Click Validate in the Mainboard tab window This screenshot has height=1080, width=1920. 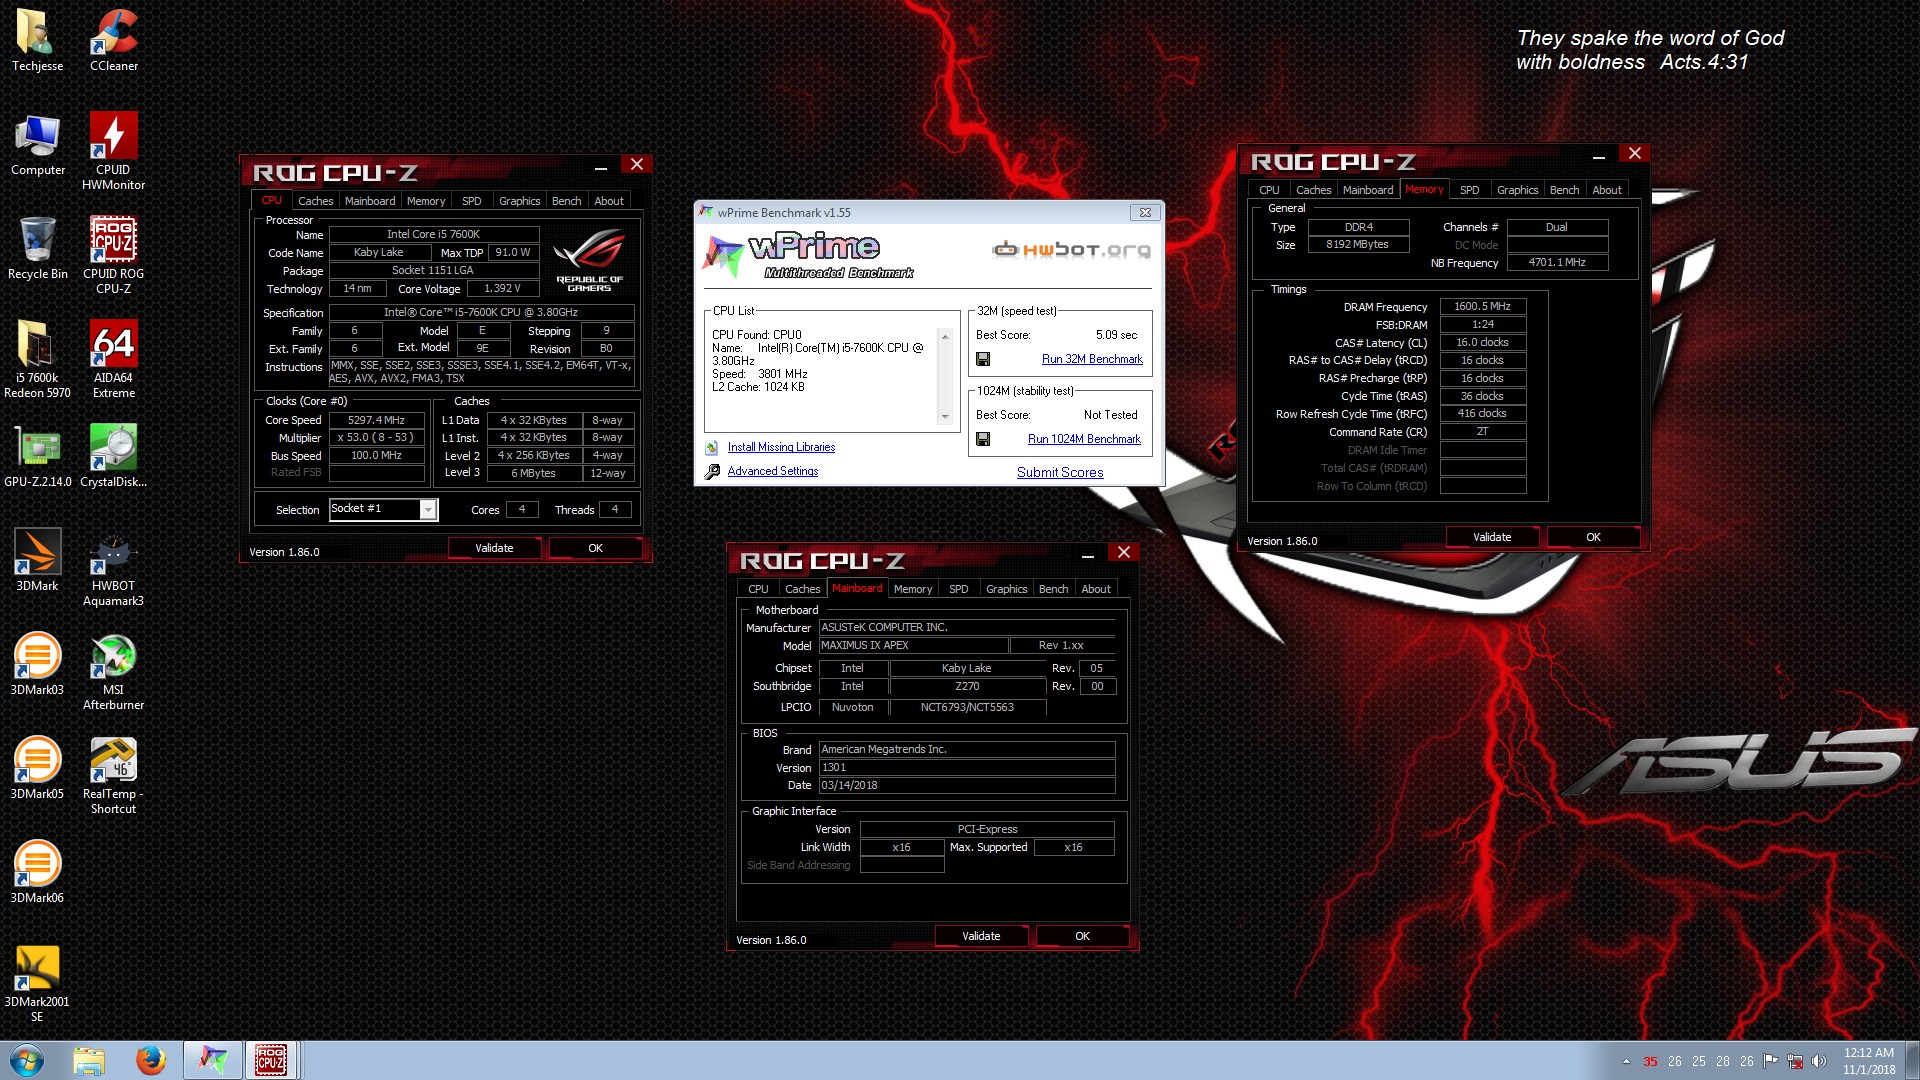pos(981,936)
